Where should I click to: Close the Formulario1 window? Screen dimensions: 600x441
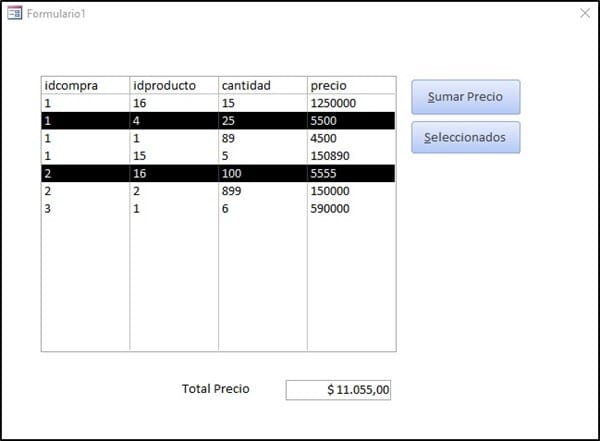click(x=585, y=13)
